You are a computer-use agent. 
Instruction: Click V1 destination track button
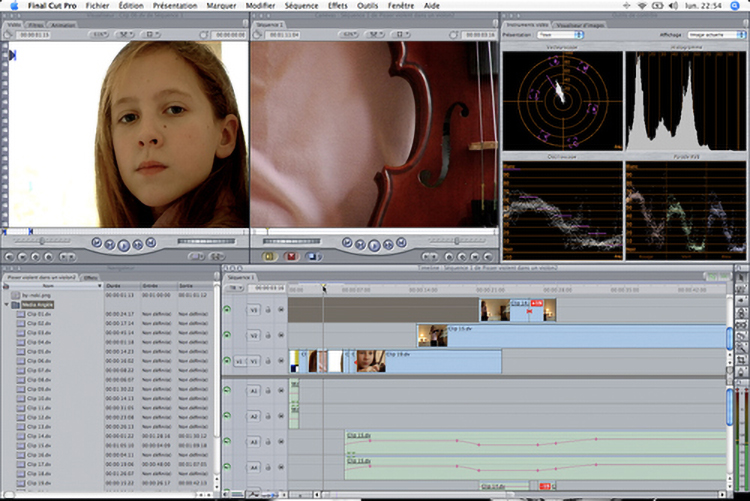click(254, 361)
